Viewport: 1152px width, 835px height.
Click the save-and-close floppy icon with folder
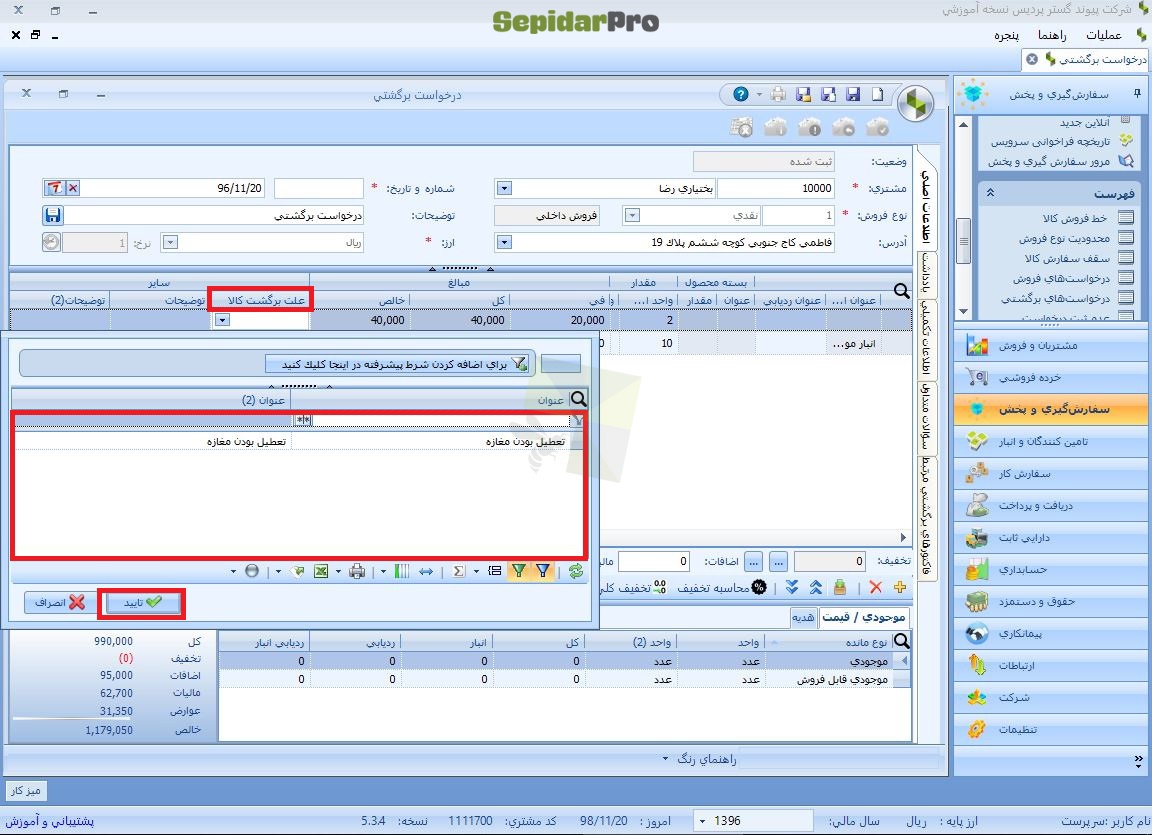pos(803,94)
